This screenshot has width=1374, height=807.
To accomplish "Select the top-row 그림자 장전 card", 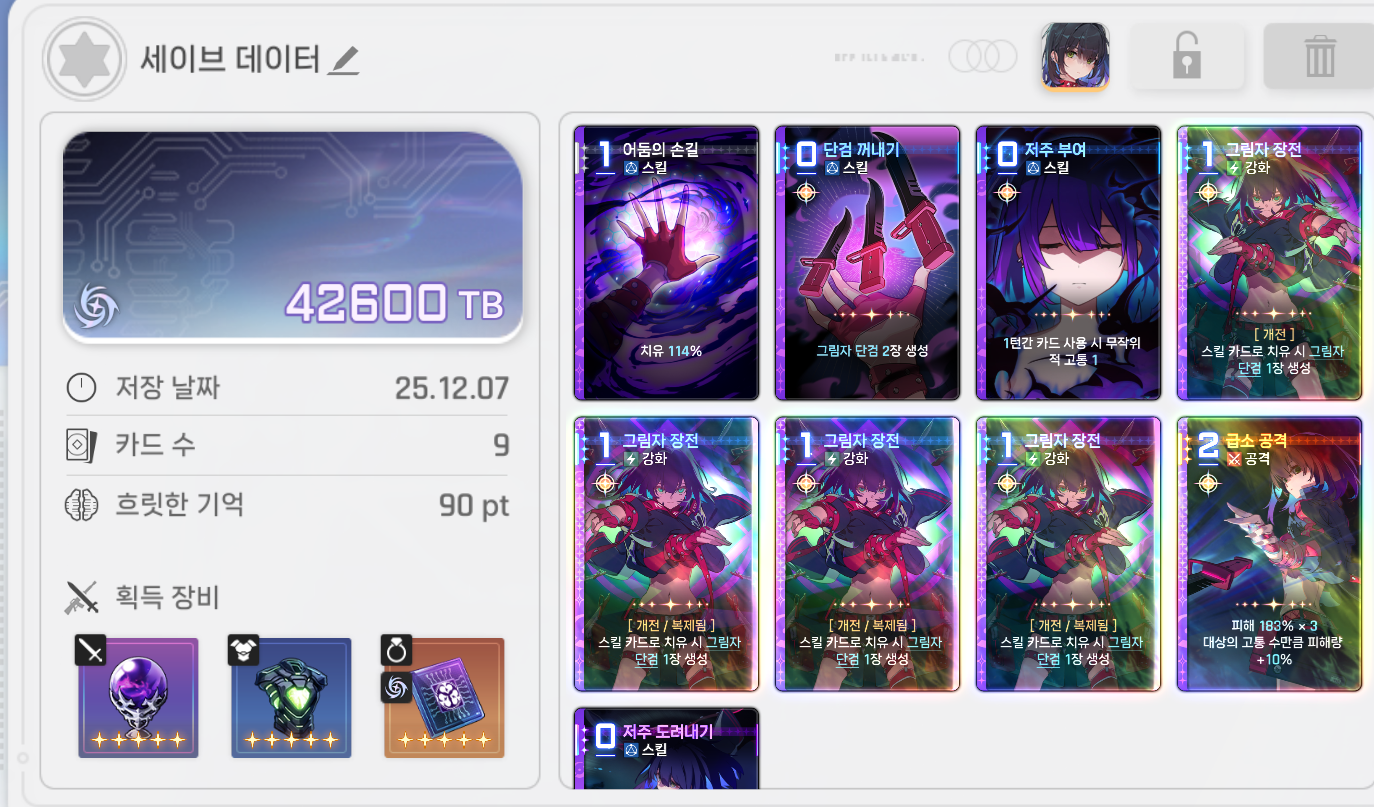I will [x=1269, y=262].
